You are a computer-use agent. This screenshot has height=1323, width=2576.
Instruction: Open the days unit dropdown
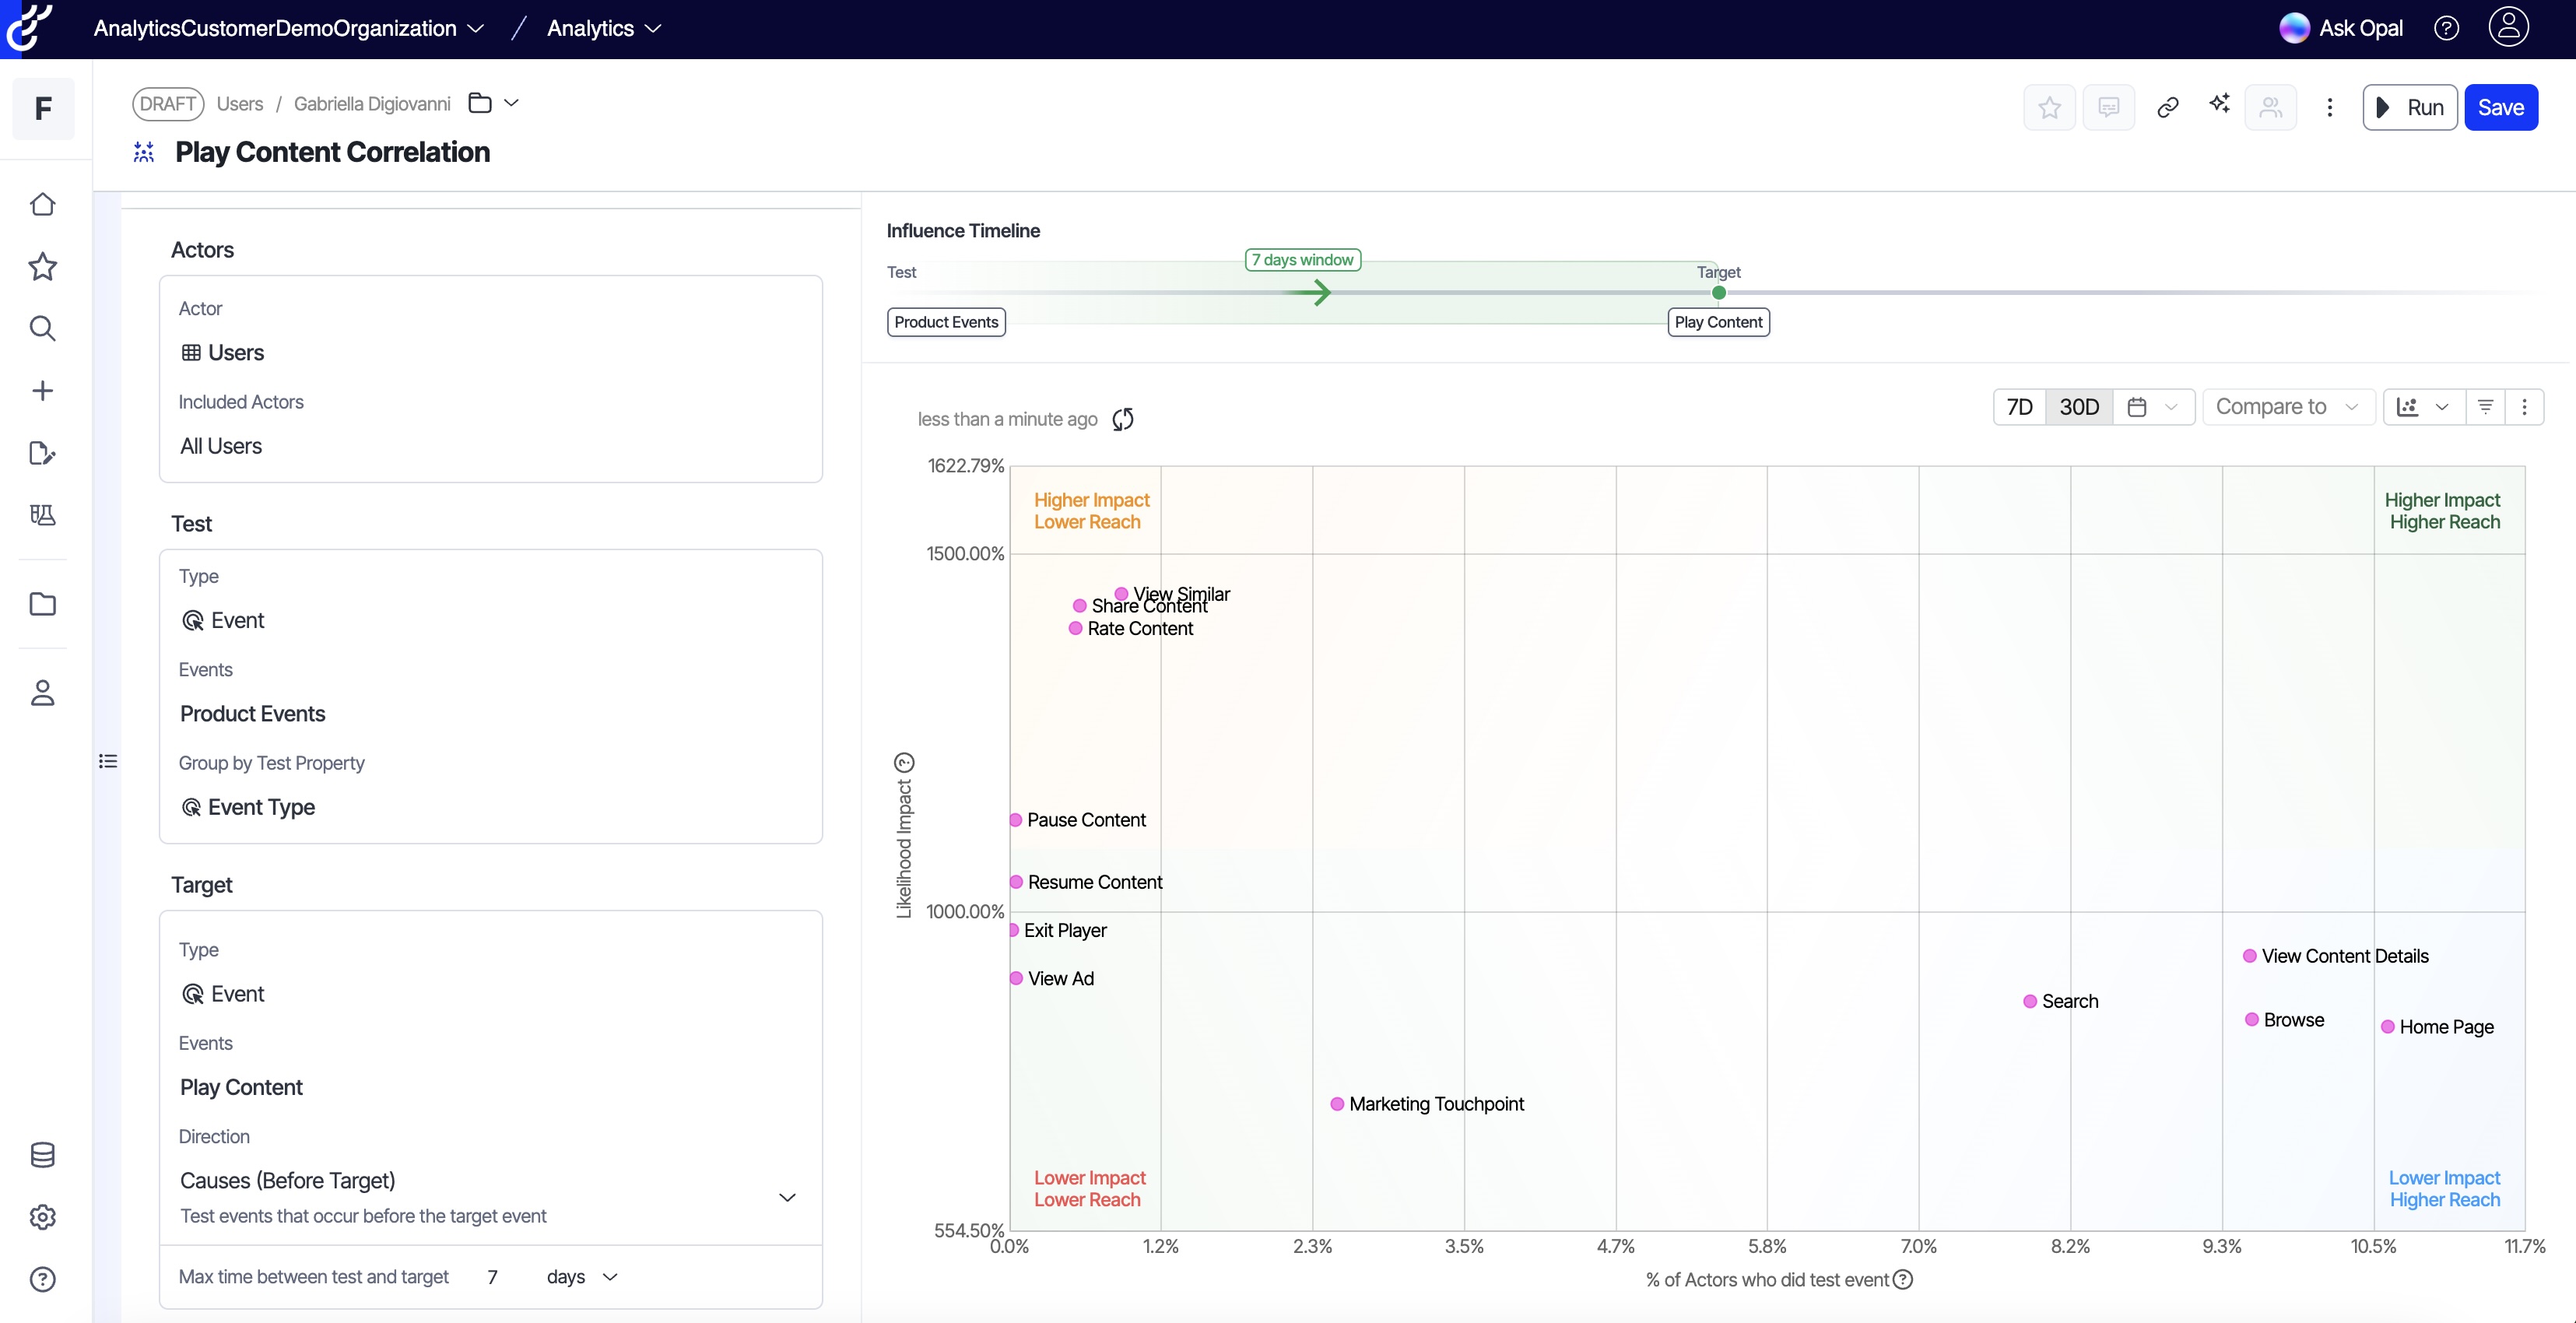[582, 1277]
